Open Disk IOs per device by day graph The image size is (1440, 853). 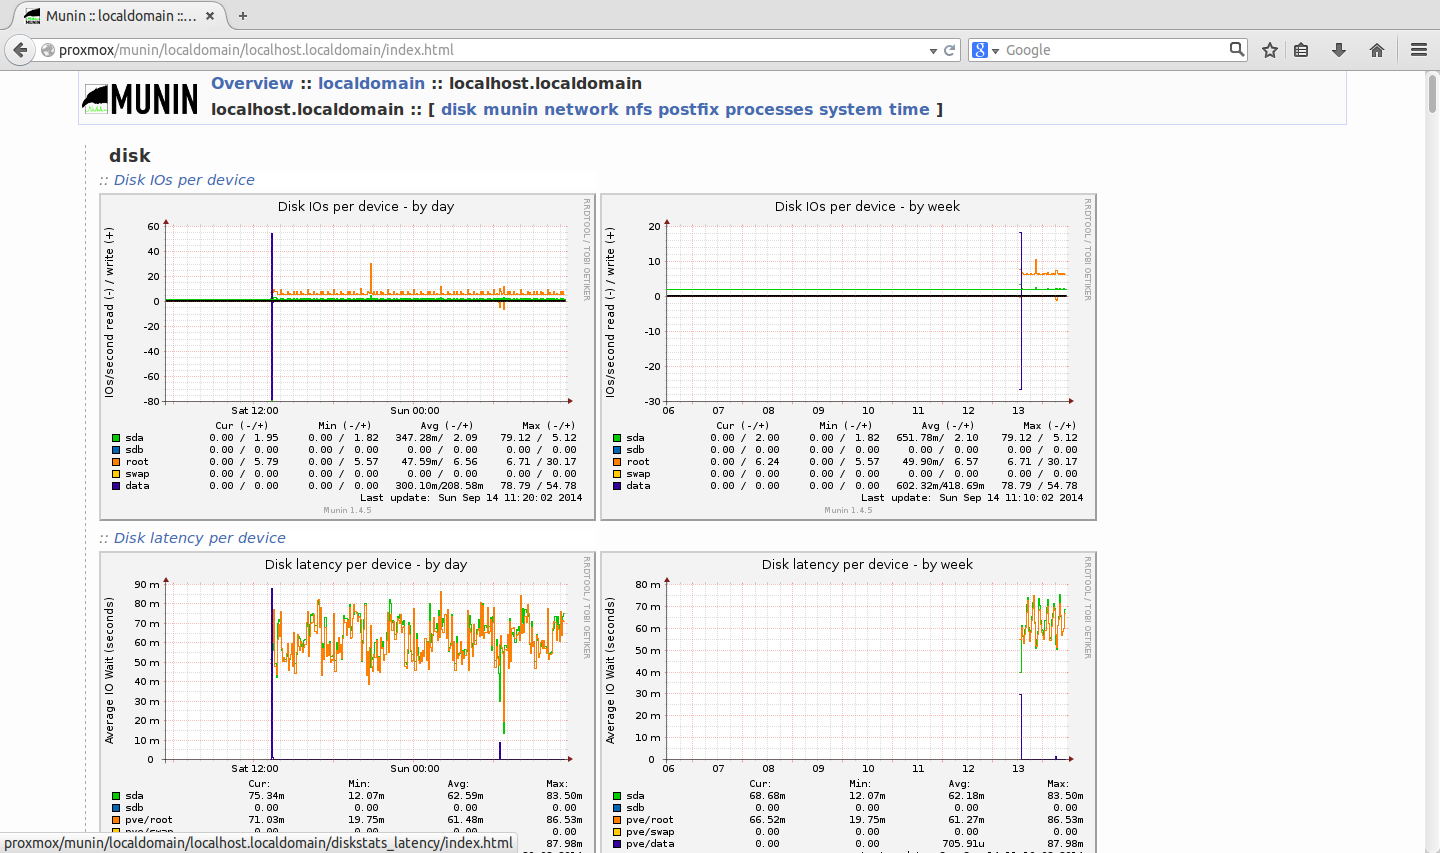(348, 357)
